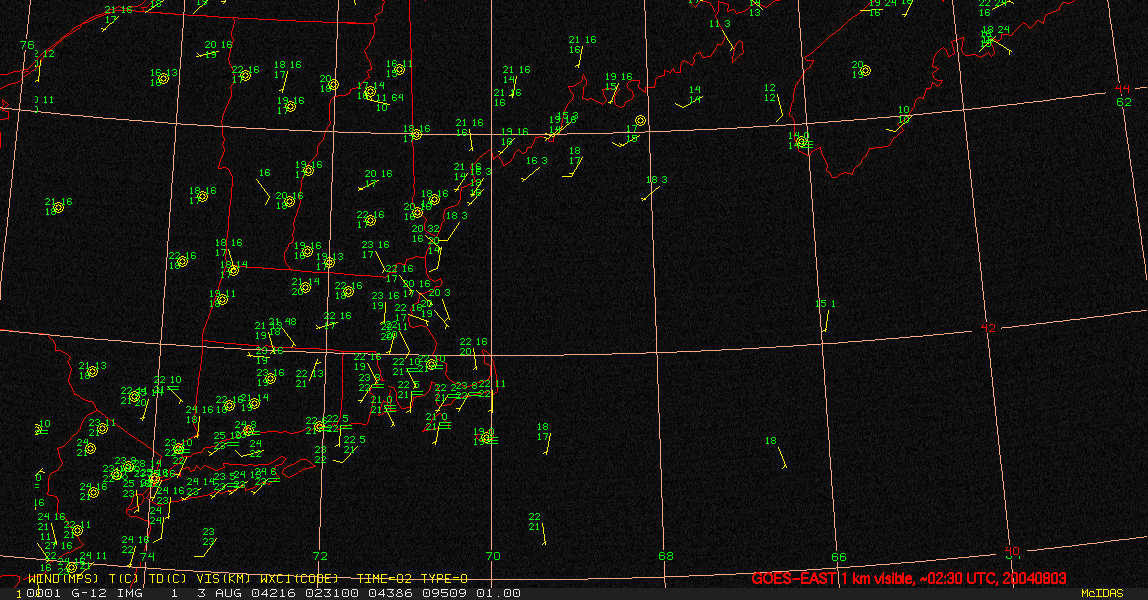Image resolution: width=1148 pixels, height=600 pixels.
Task: Click G-12 in the status line
Action: [x=89, y=593]
